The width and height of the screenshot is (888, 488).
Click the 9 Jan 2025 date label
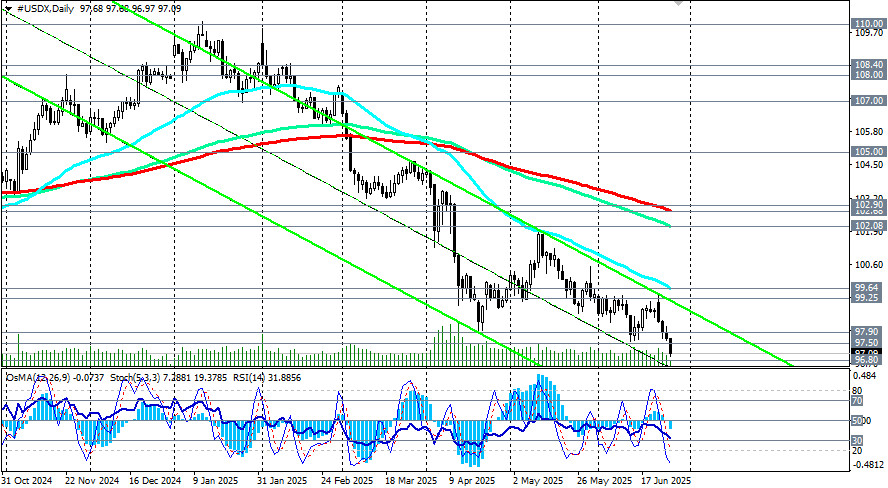(x=217, y=481)
